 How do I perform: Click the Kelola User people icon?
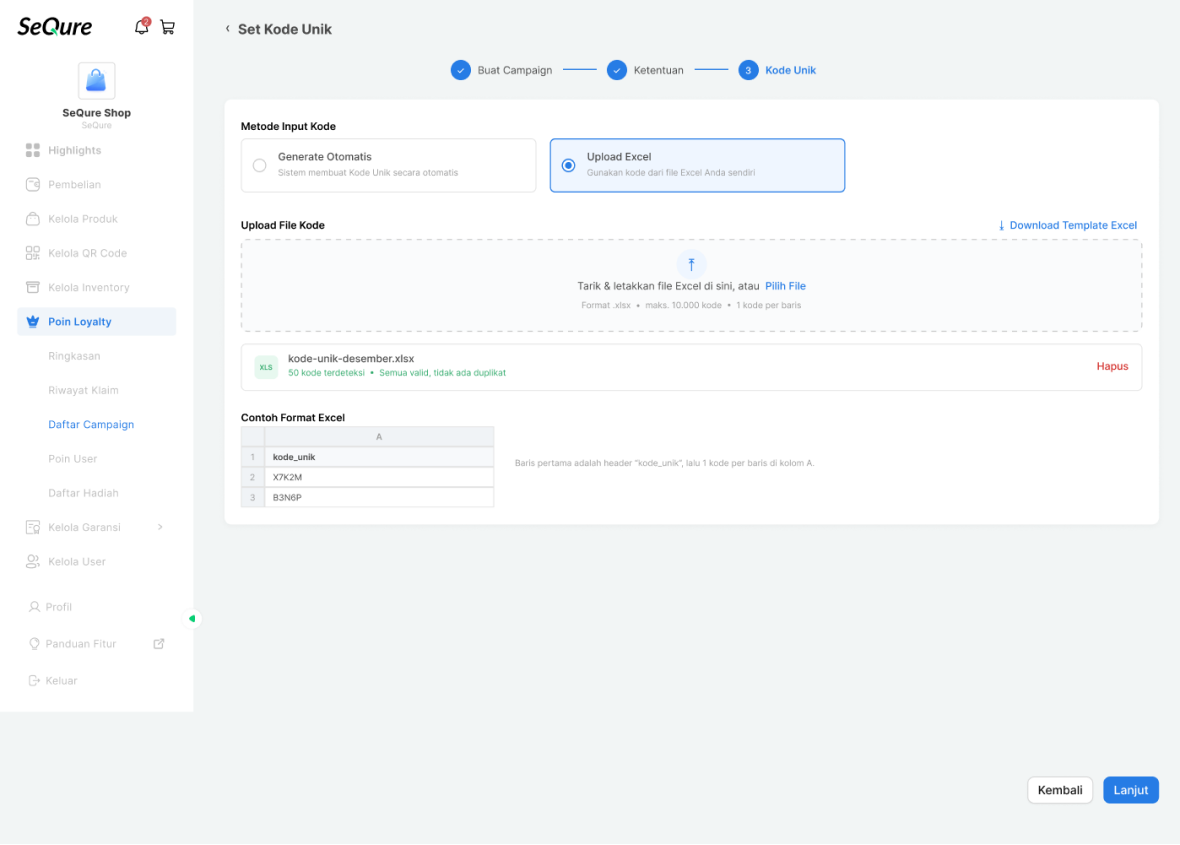pyautogui.click(x=32, y=561)
